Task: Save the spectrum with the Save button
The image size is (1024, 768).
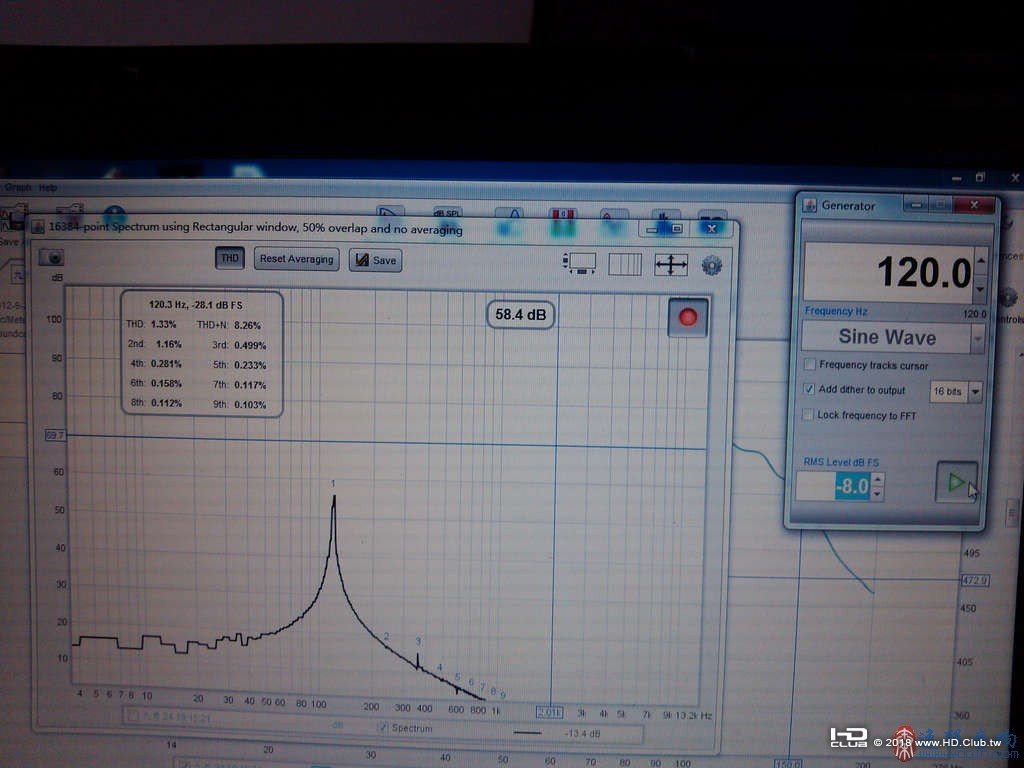Action: coord(376,260)
